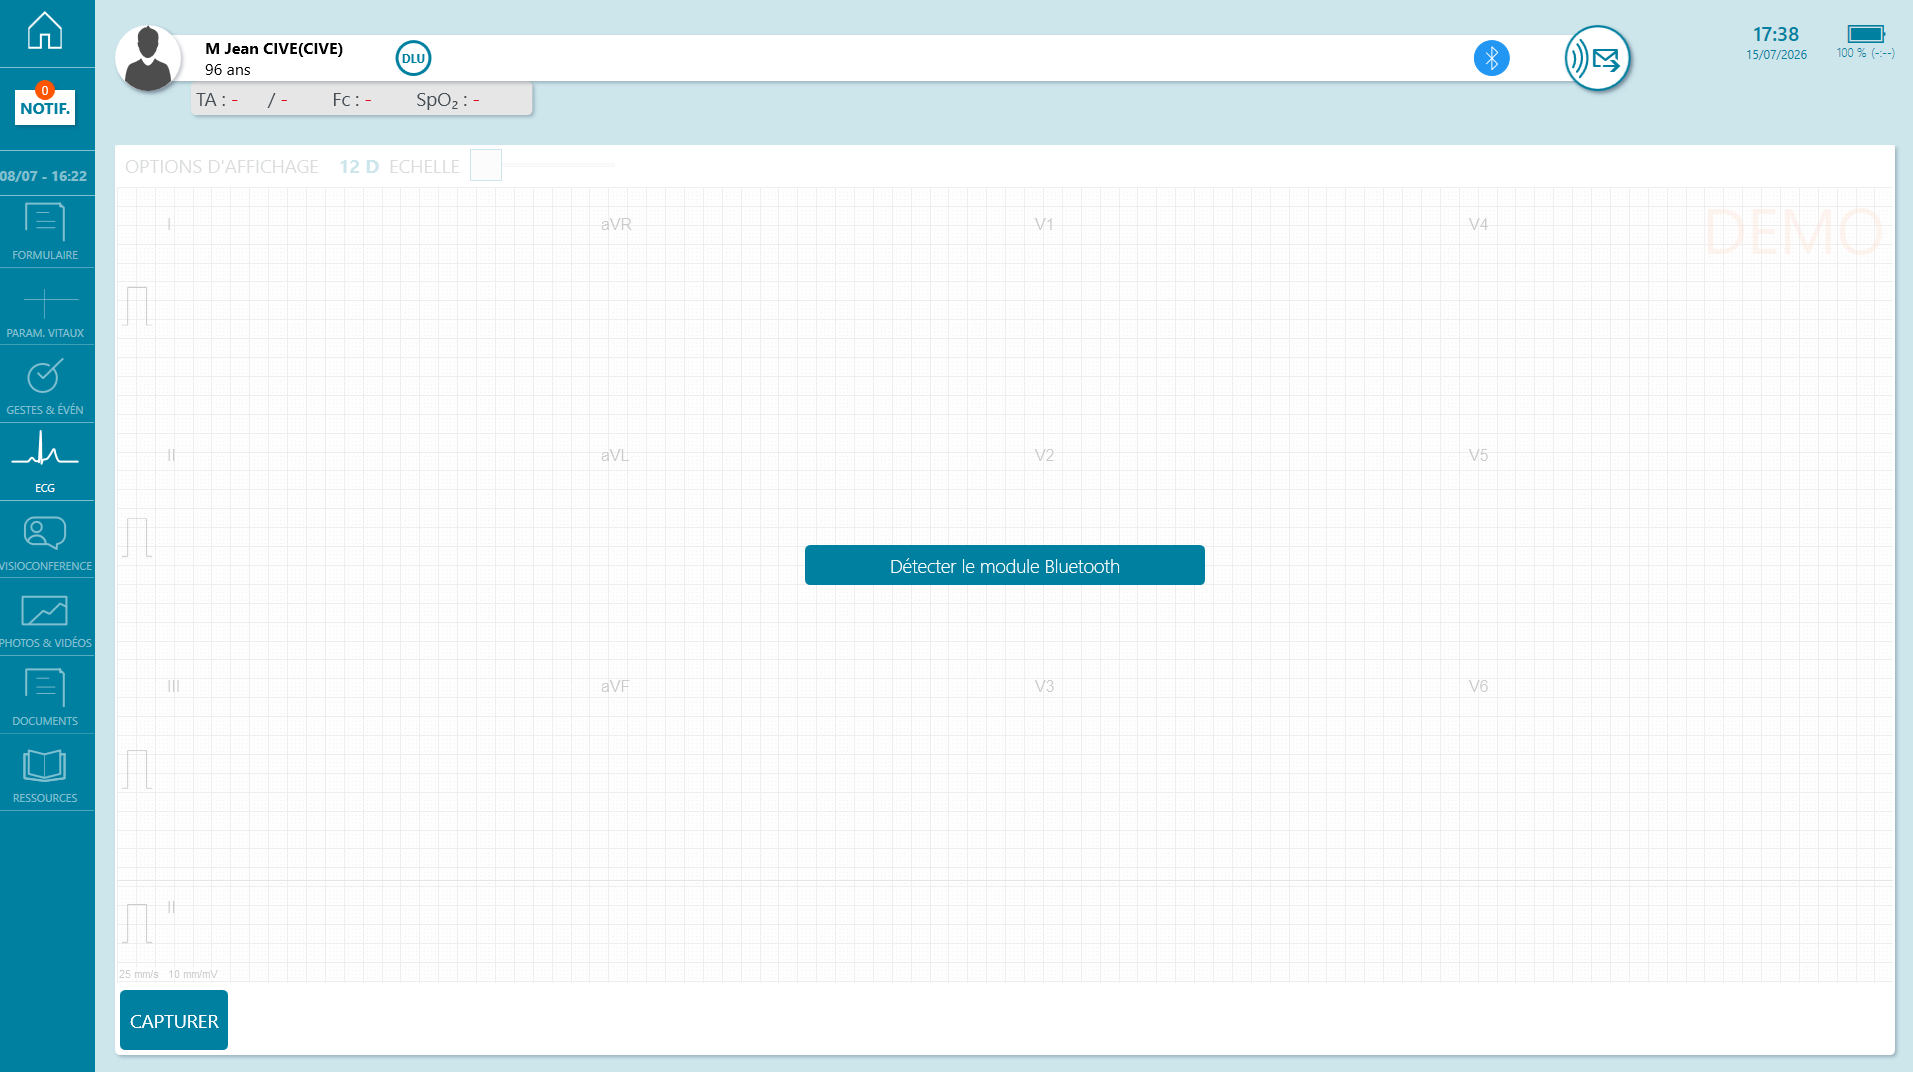
Task: Click the 10 mm/mV gain label
Action: (x=193, y=974)
